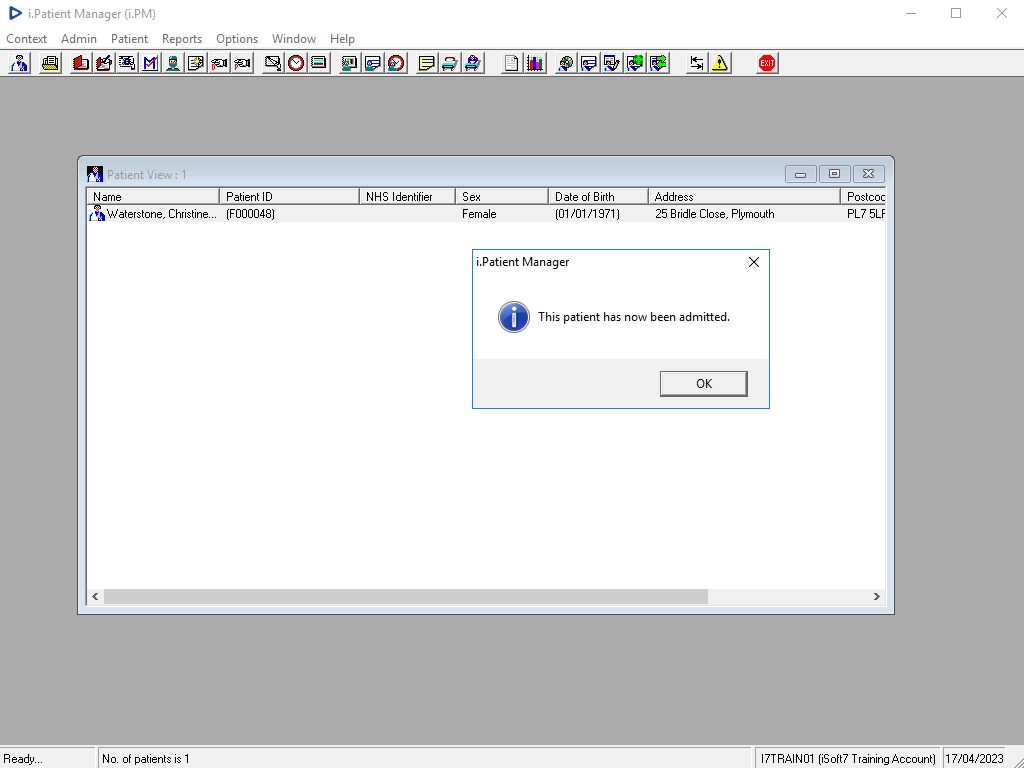Restore the Patient View window
Image resolution: width=1024 pixels, height=768 pixels.
[x=834, y=174]
